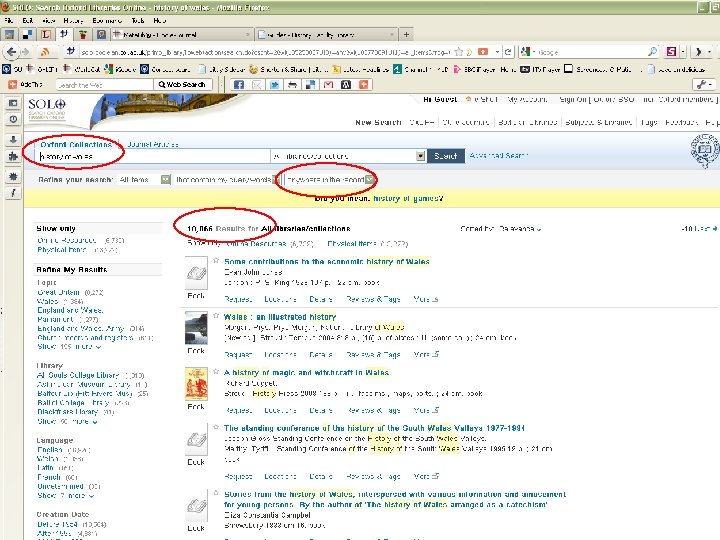Click the sidebar clock history icon
The width and height of the screenshot is (720, 540).
pyautogui.click(x=13, y=119)
